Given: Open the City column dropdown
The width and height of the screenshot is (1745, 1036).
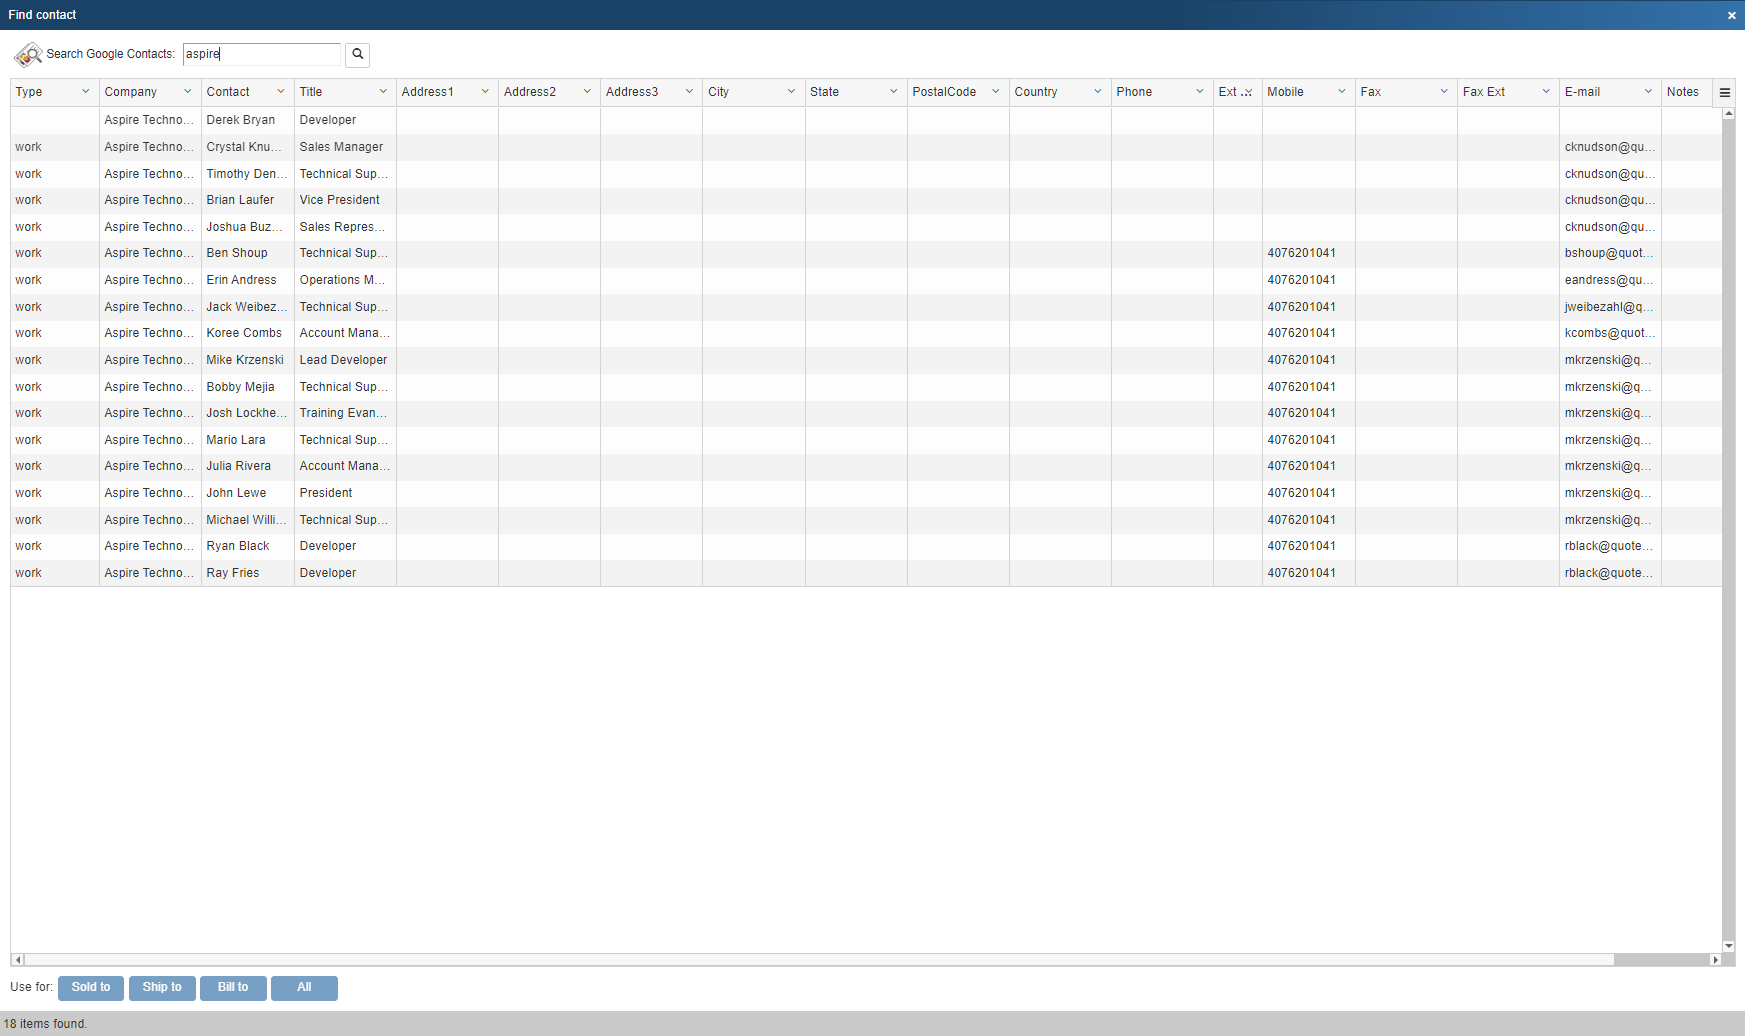Looking at the screenshot, I should 791,92.
